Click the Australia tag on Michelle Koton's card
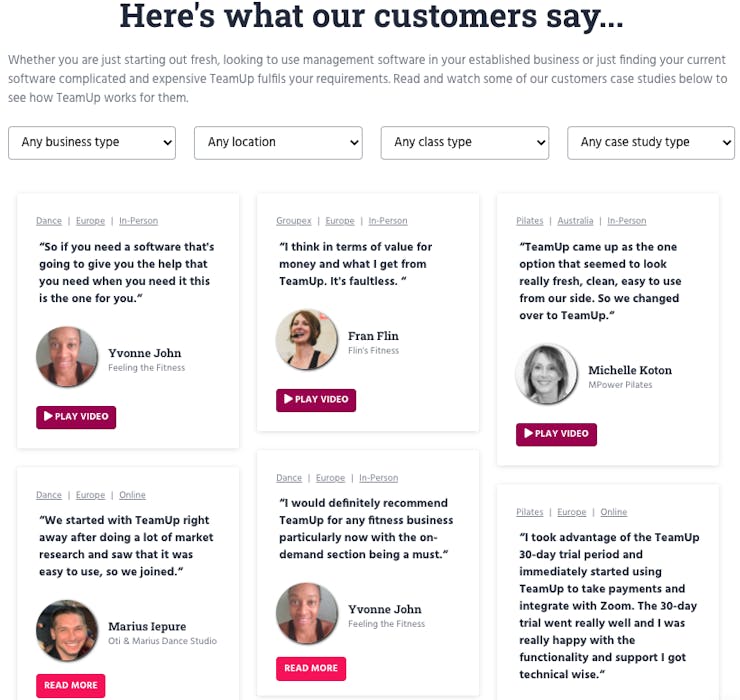 [575, 221]
